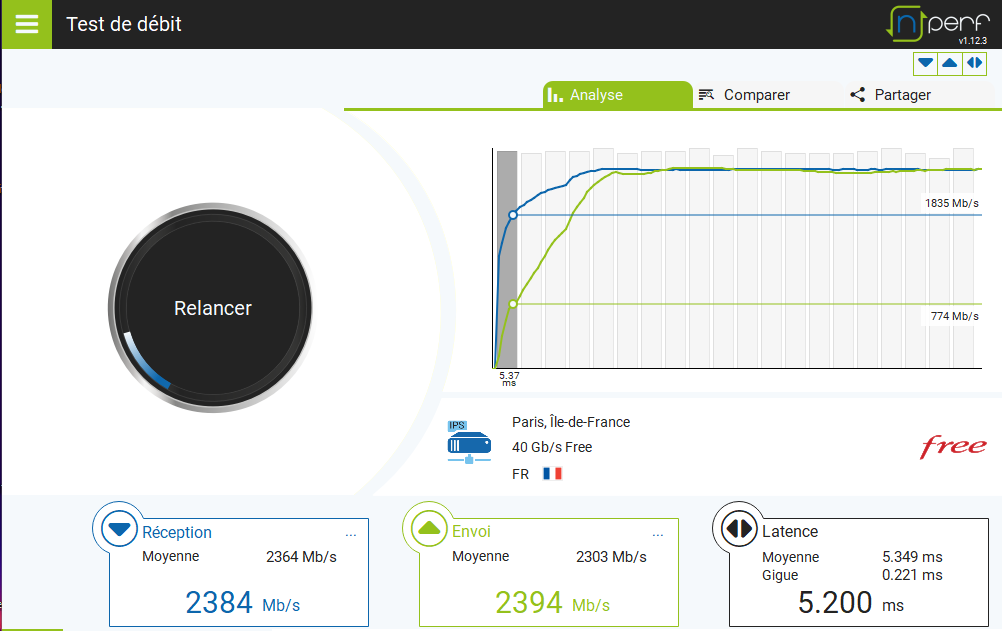This screenshot has width=1004, height=631.
Task: Click the French flag icon
Action: (552, 474)
